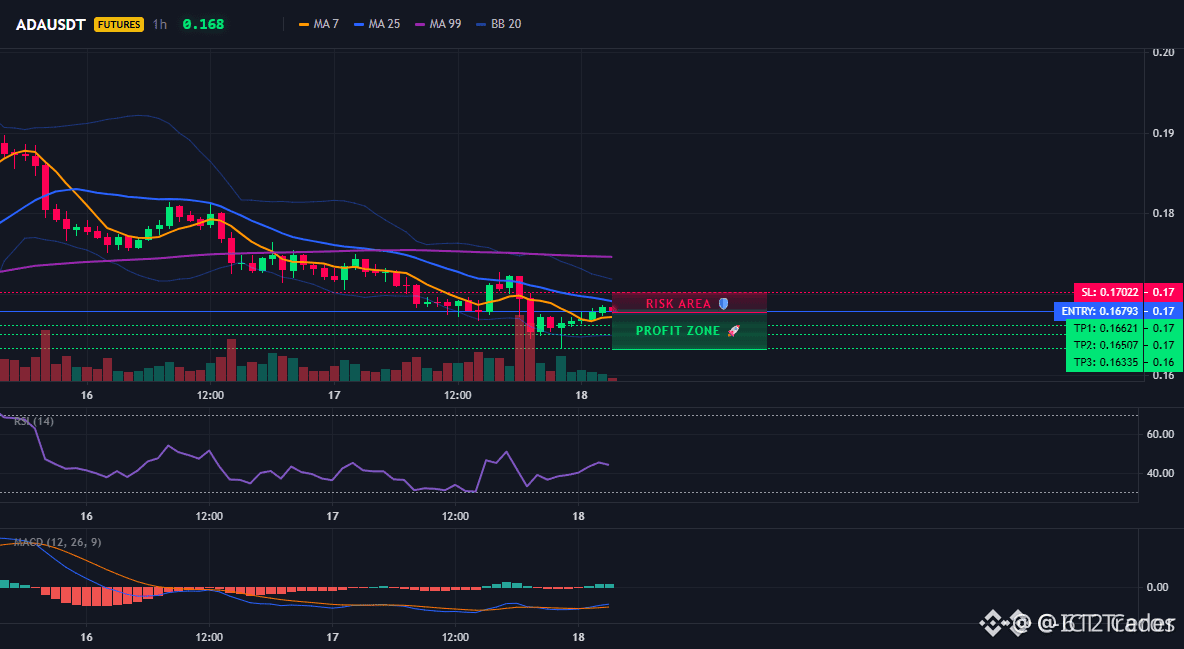Click the TP3: 0.16335 label

pyautogui.click(x=1105, y=362)
